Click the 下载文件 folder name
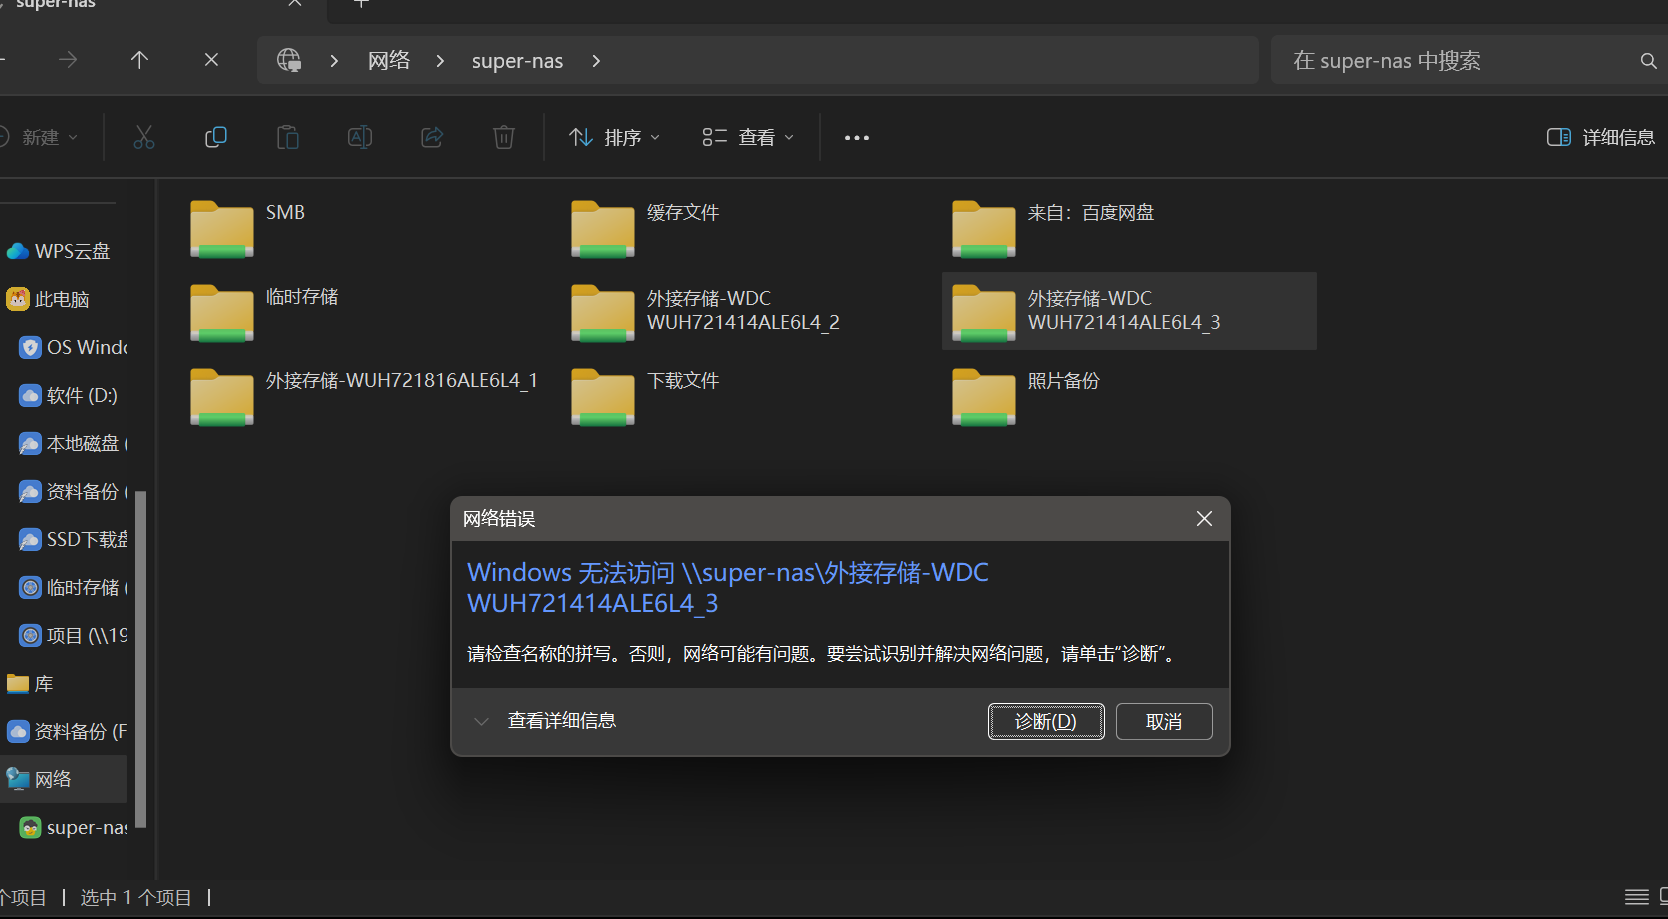1668x919 pixels. [x=683, y=380]
